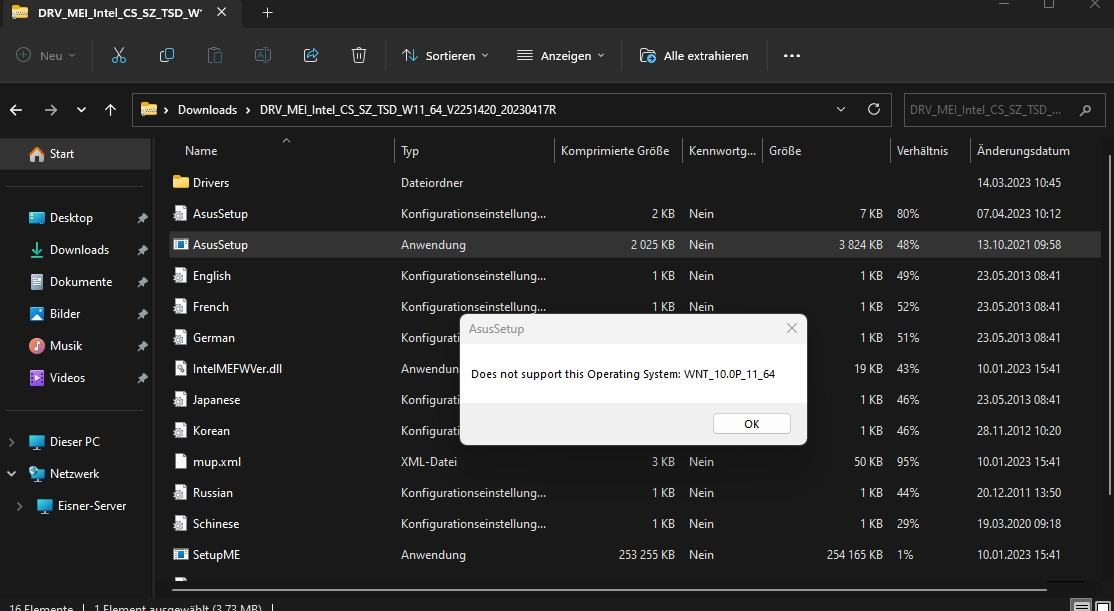Click the Share icon in toolbar
1114x611 pixels.
pos(310,55)
